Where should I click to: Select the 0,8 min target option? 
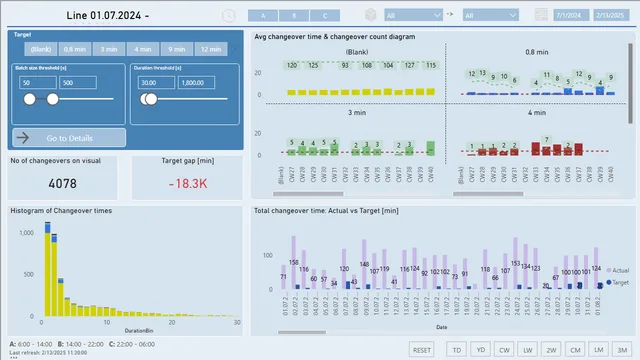coord(75,49)
